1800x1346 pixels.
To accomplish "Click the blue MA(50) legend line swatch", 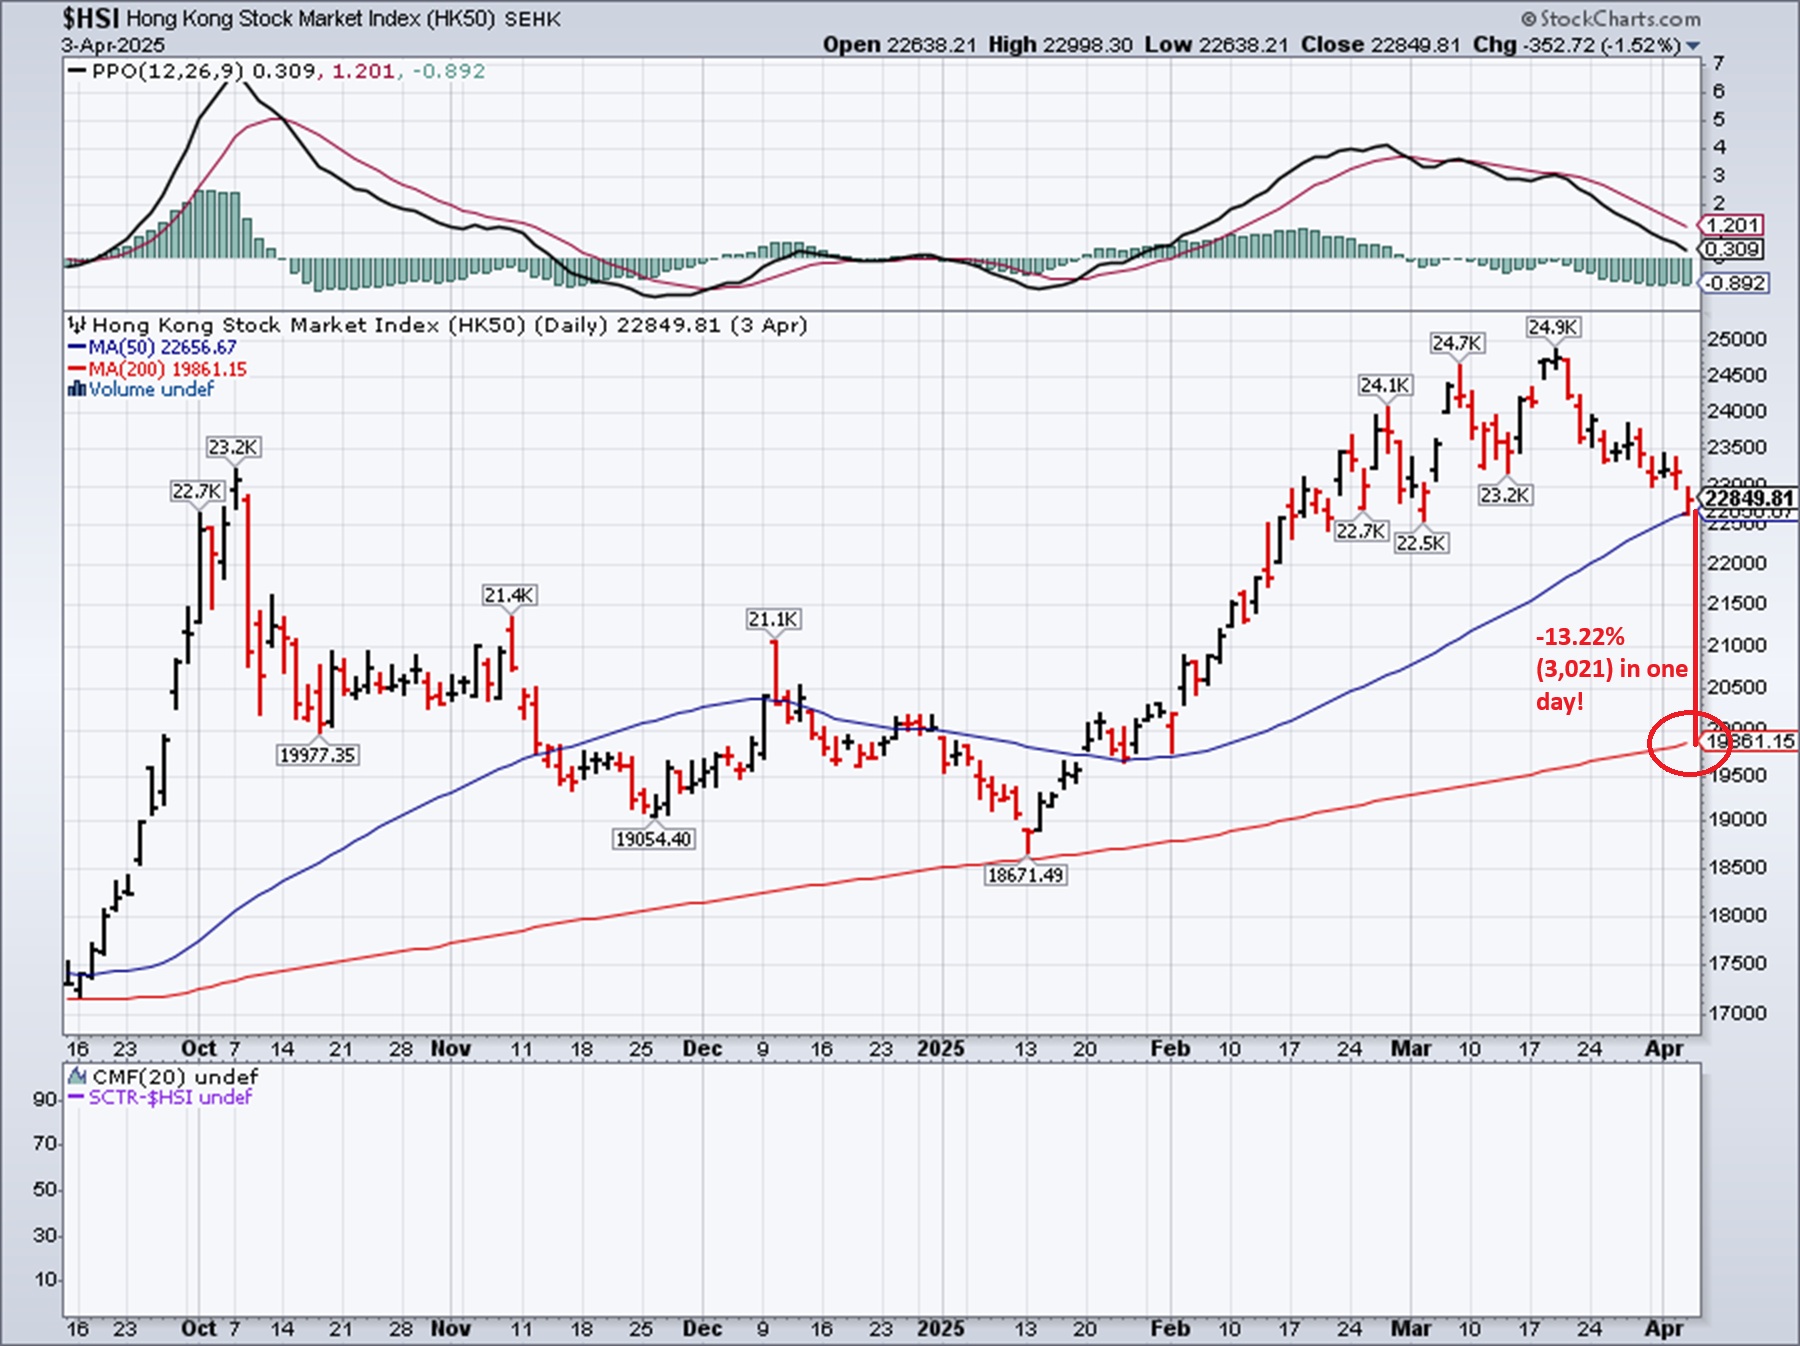I will tap(77, 348).
